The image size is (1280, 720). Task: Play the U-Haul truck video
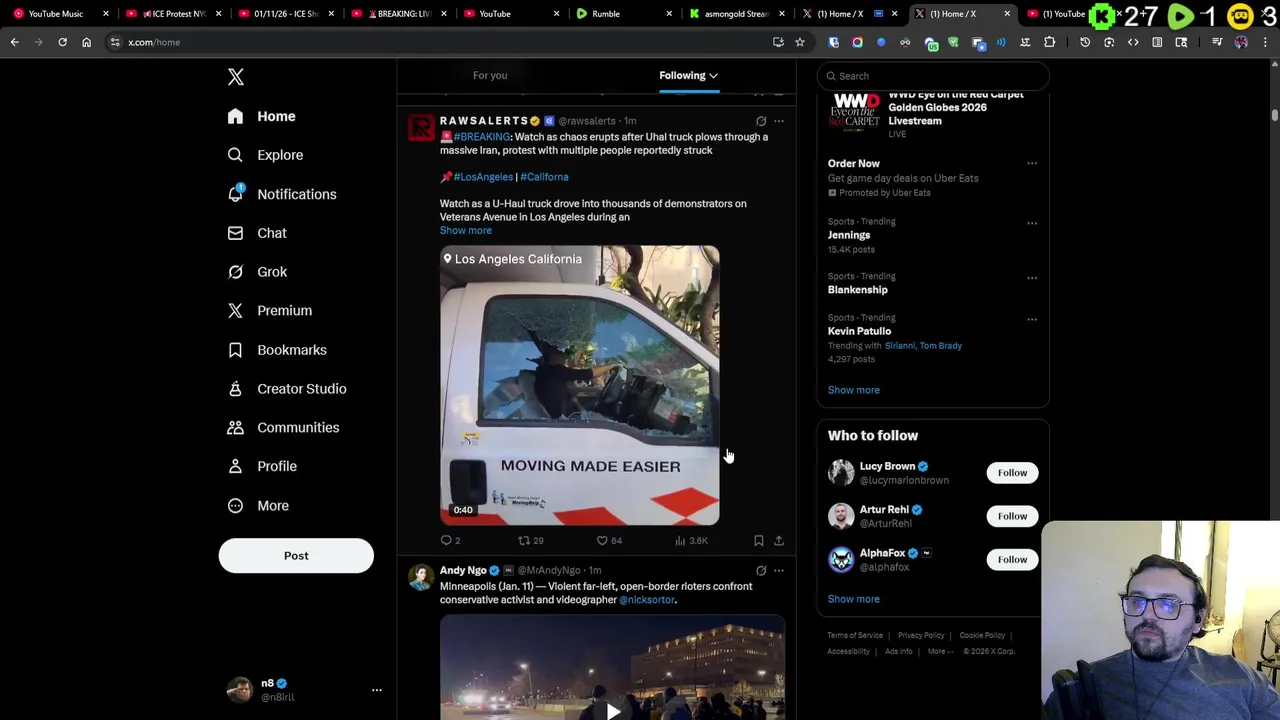click(580, 385)
